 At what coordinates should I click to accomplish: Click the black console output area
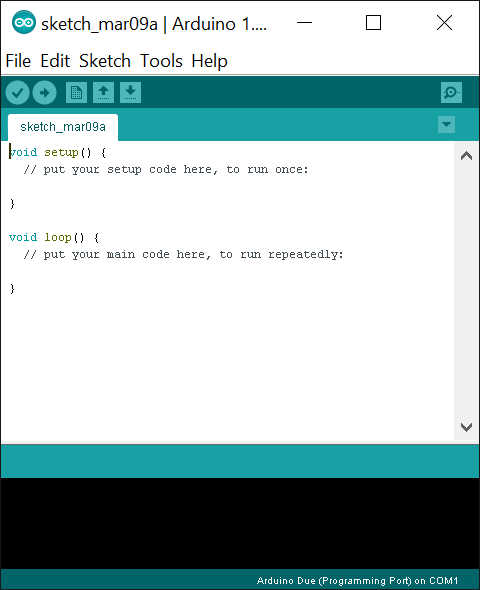pyautogui.click(x=240, y=523)
